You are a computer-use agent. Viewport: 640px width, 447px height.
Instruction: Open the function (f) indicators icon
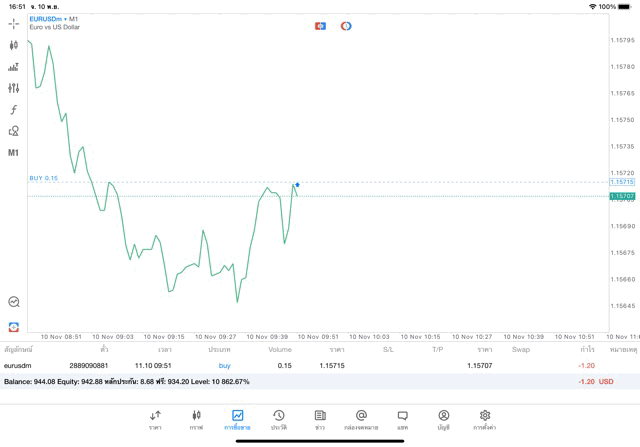(14, 110)
